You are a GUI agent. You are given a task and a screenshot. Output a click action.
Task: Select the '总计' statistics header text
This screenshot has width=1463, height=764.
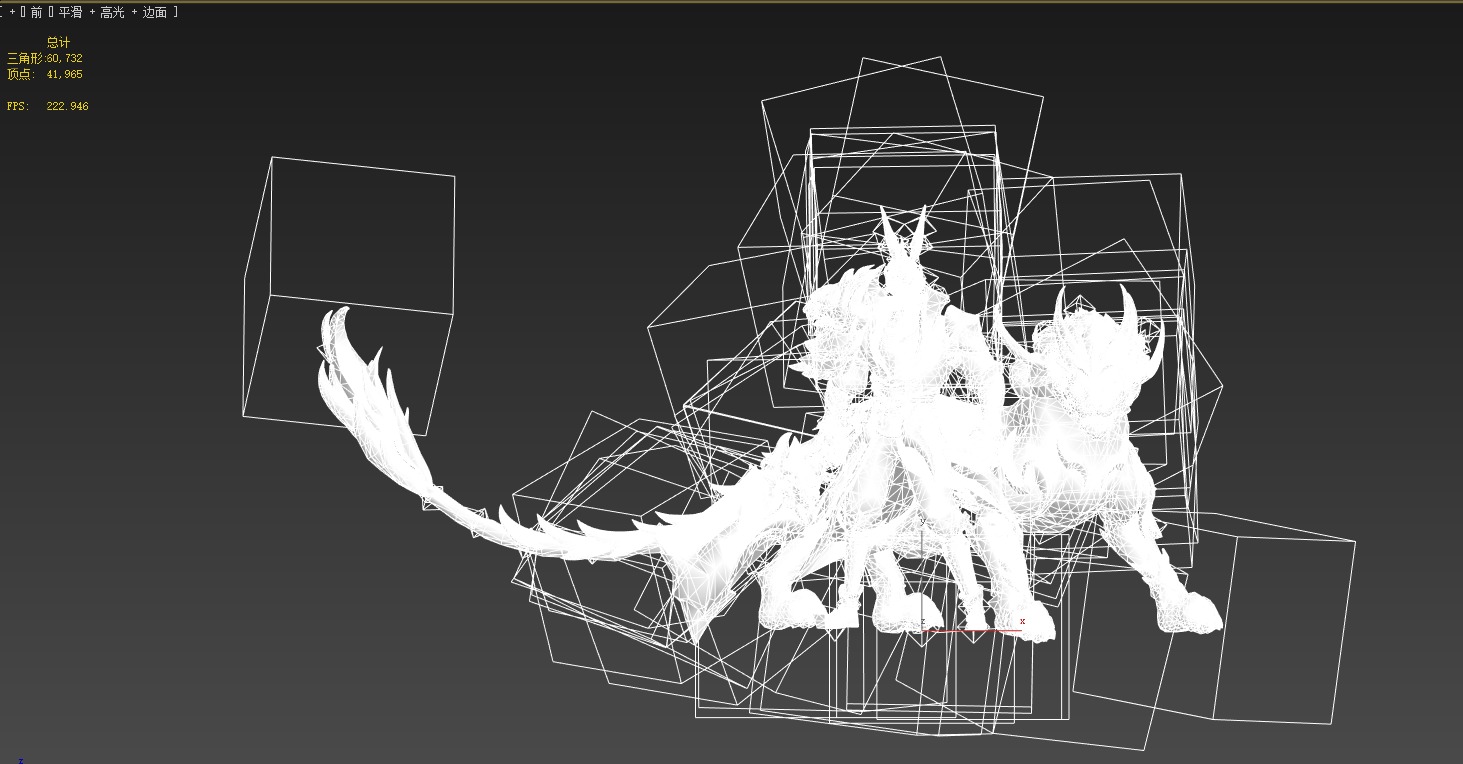[x=58, y=42]
